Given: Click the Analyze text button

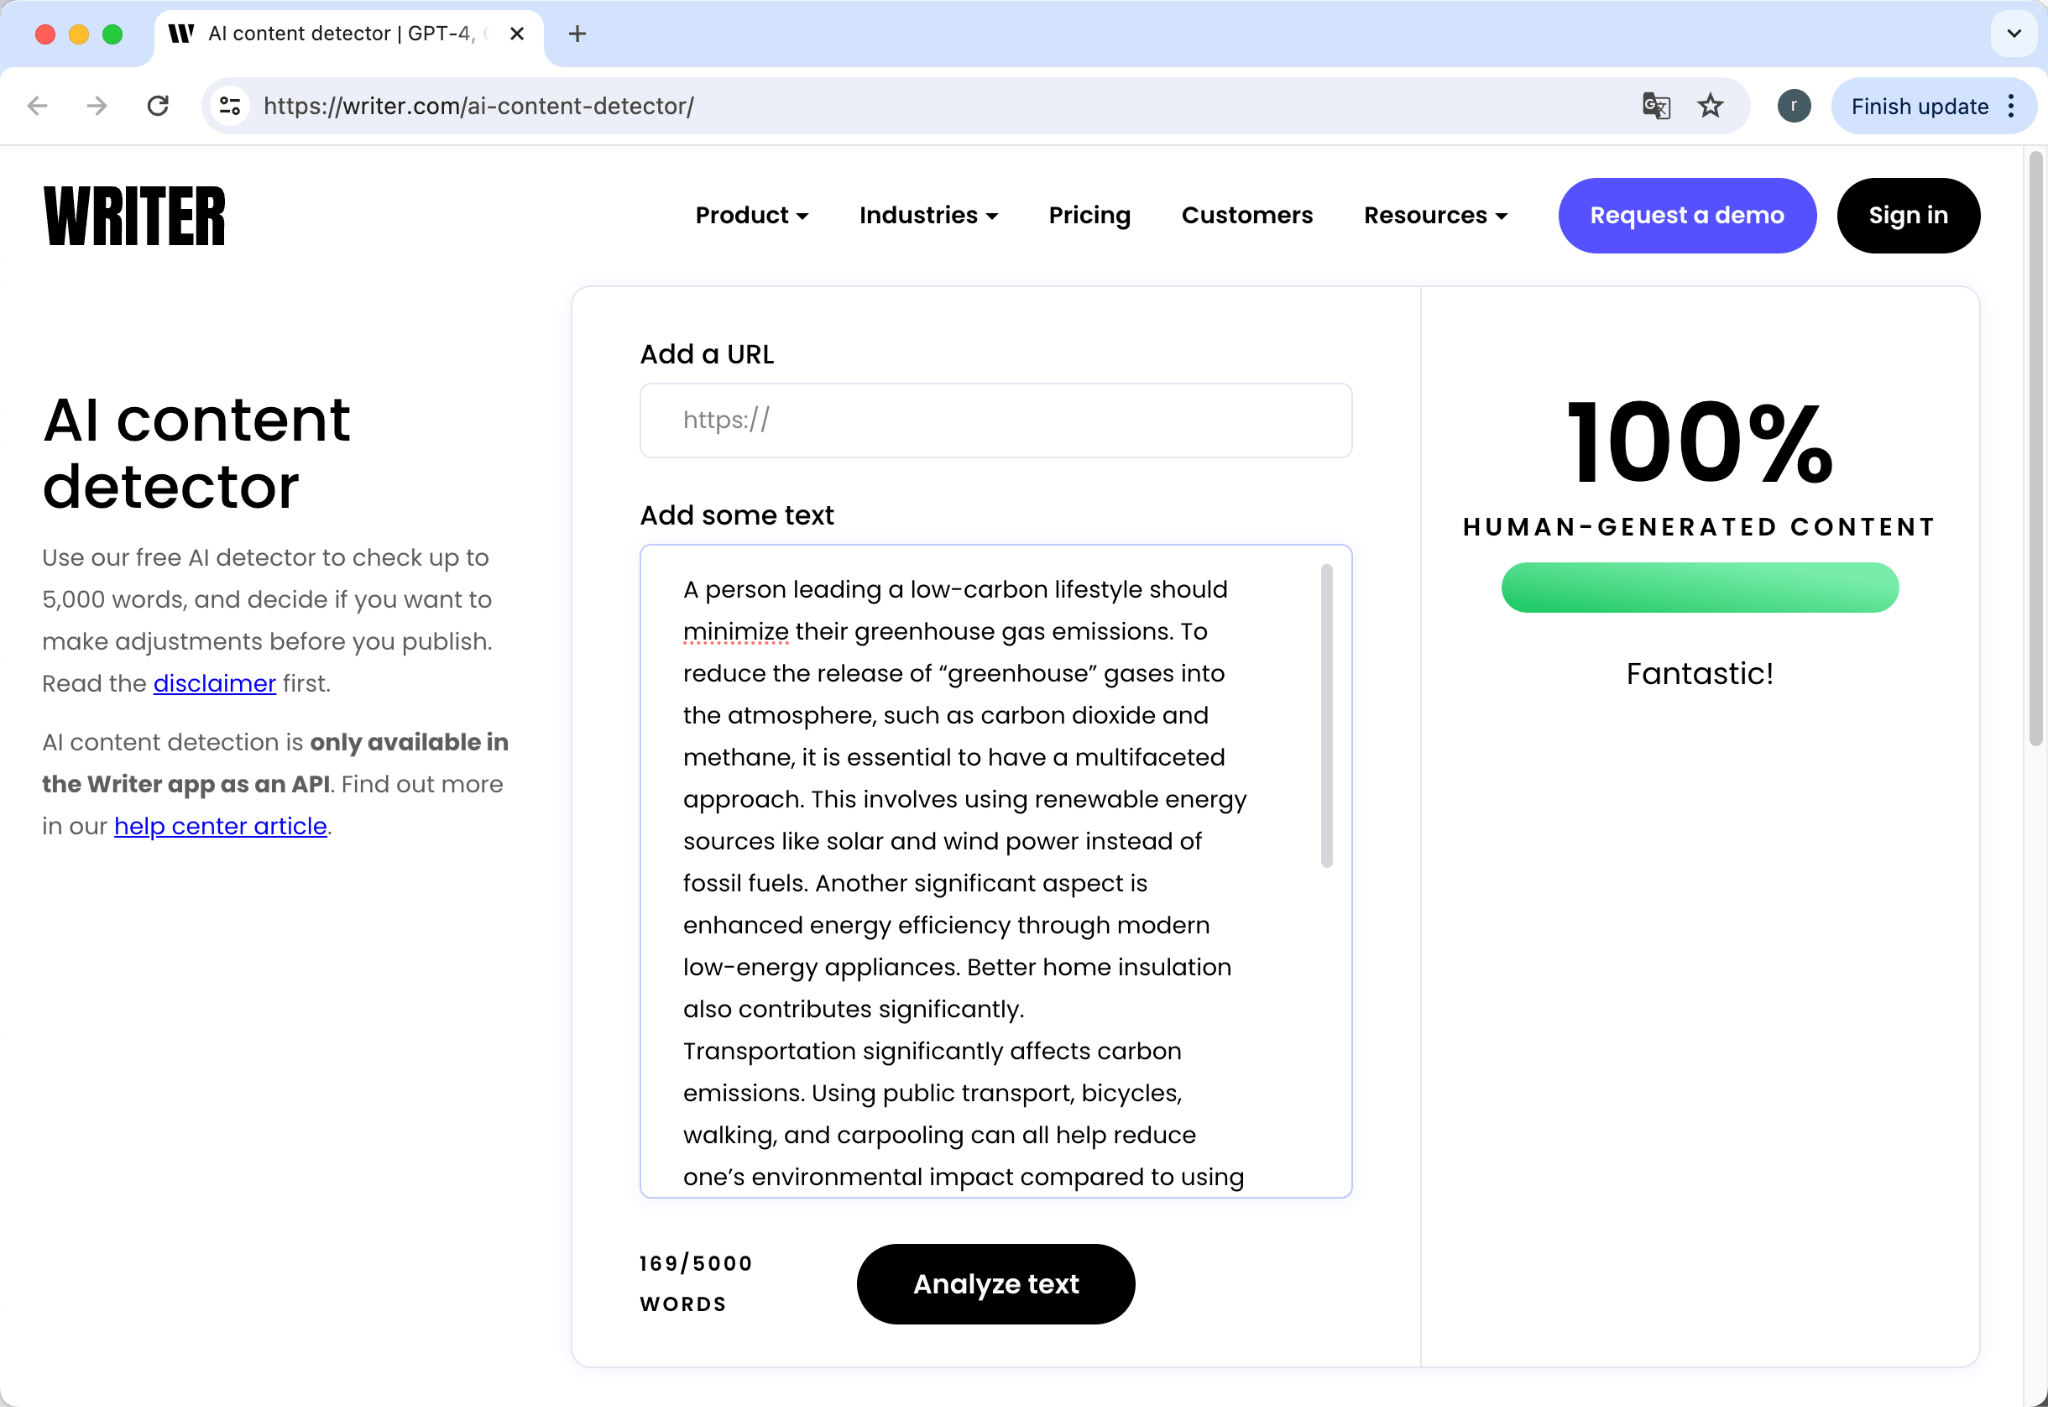Looking at the screenshot, I should (996, 1284).
